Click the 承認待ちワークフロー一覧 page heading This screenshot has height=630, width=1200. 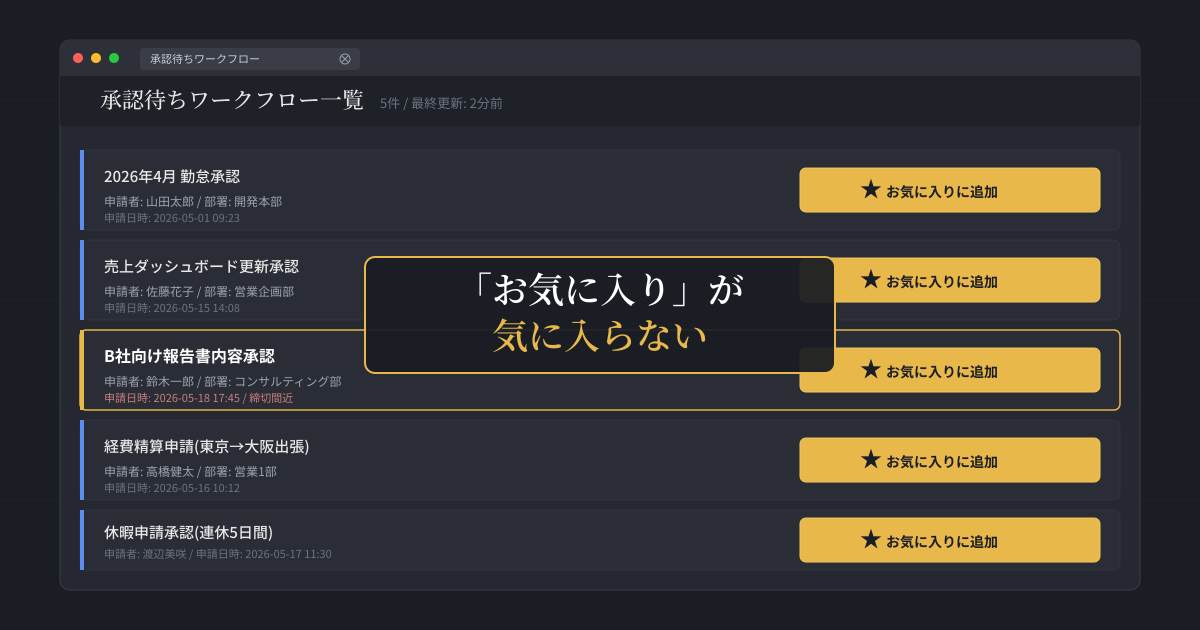click(232, 100)
